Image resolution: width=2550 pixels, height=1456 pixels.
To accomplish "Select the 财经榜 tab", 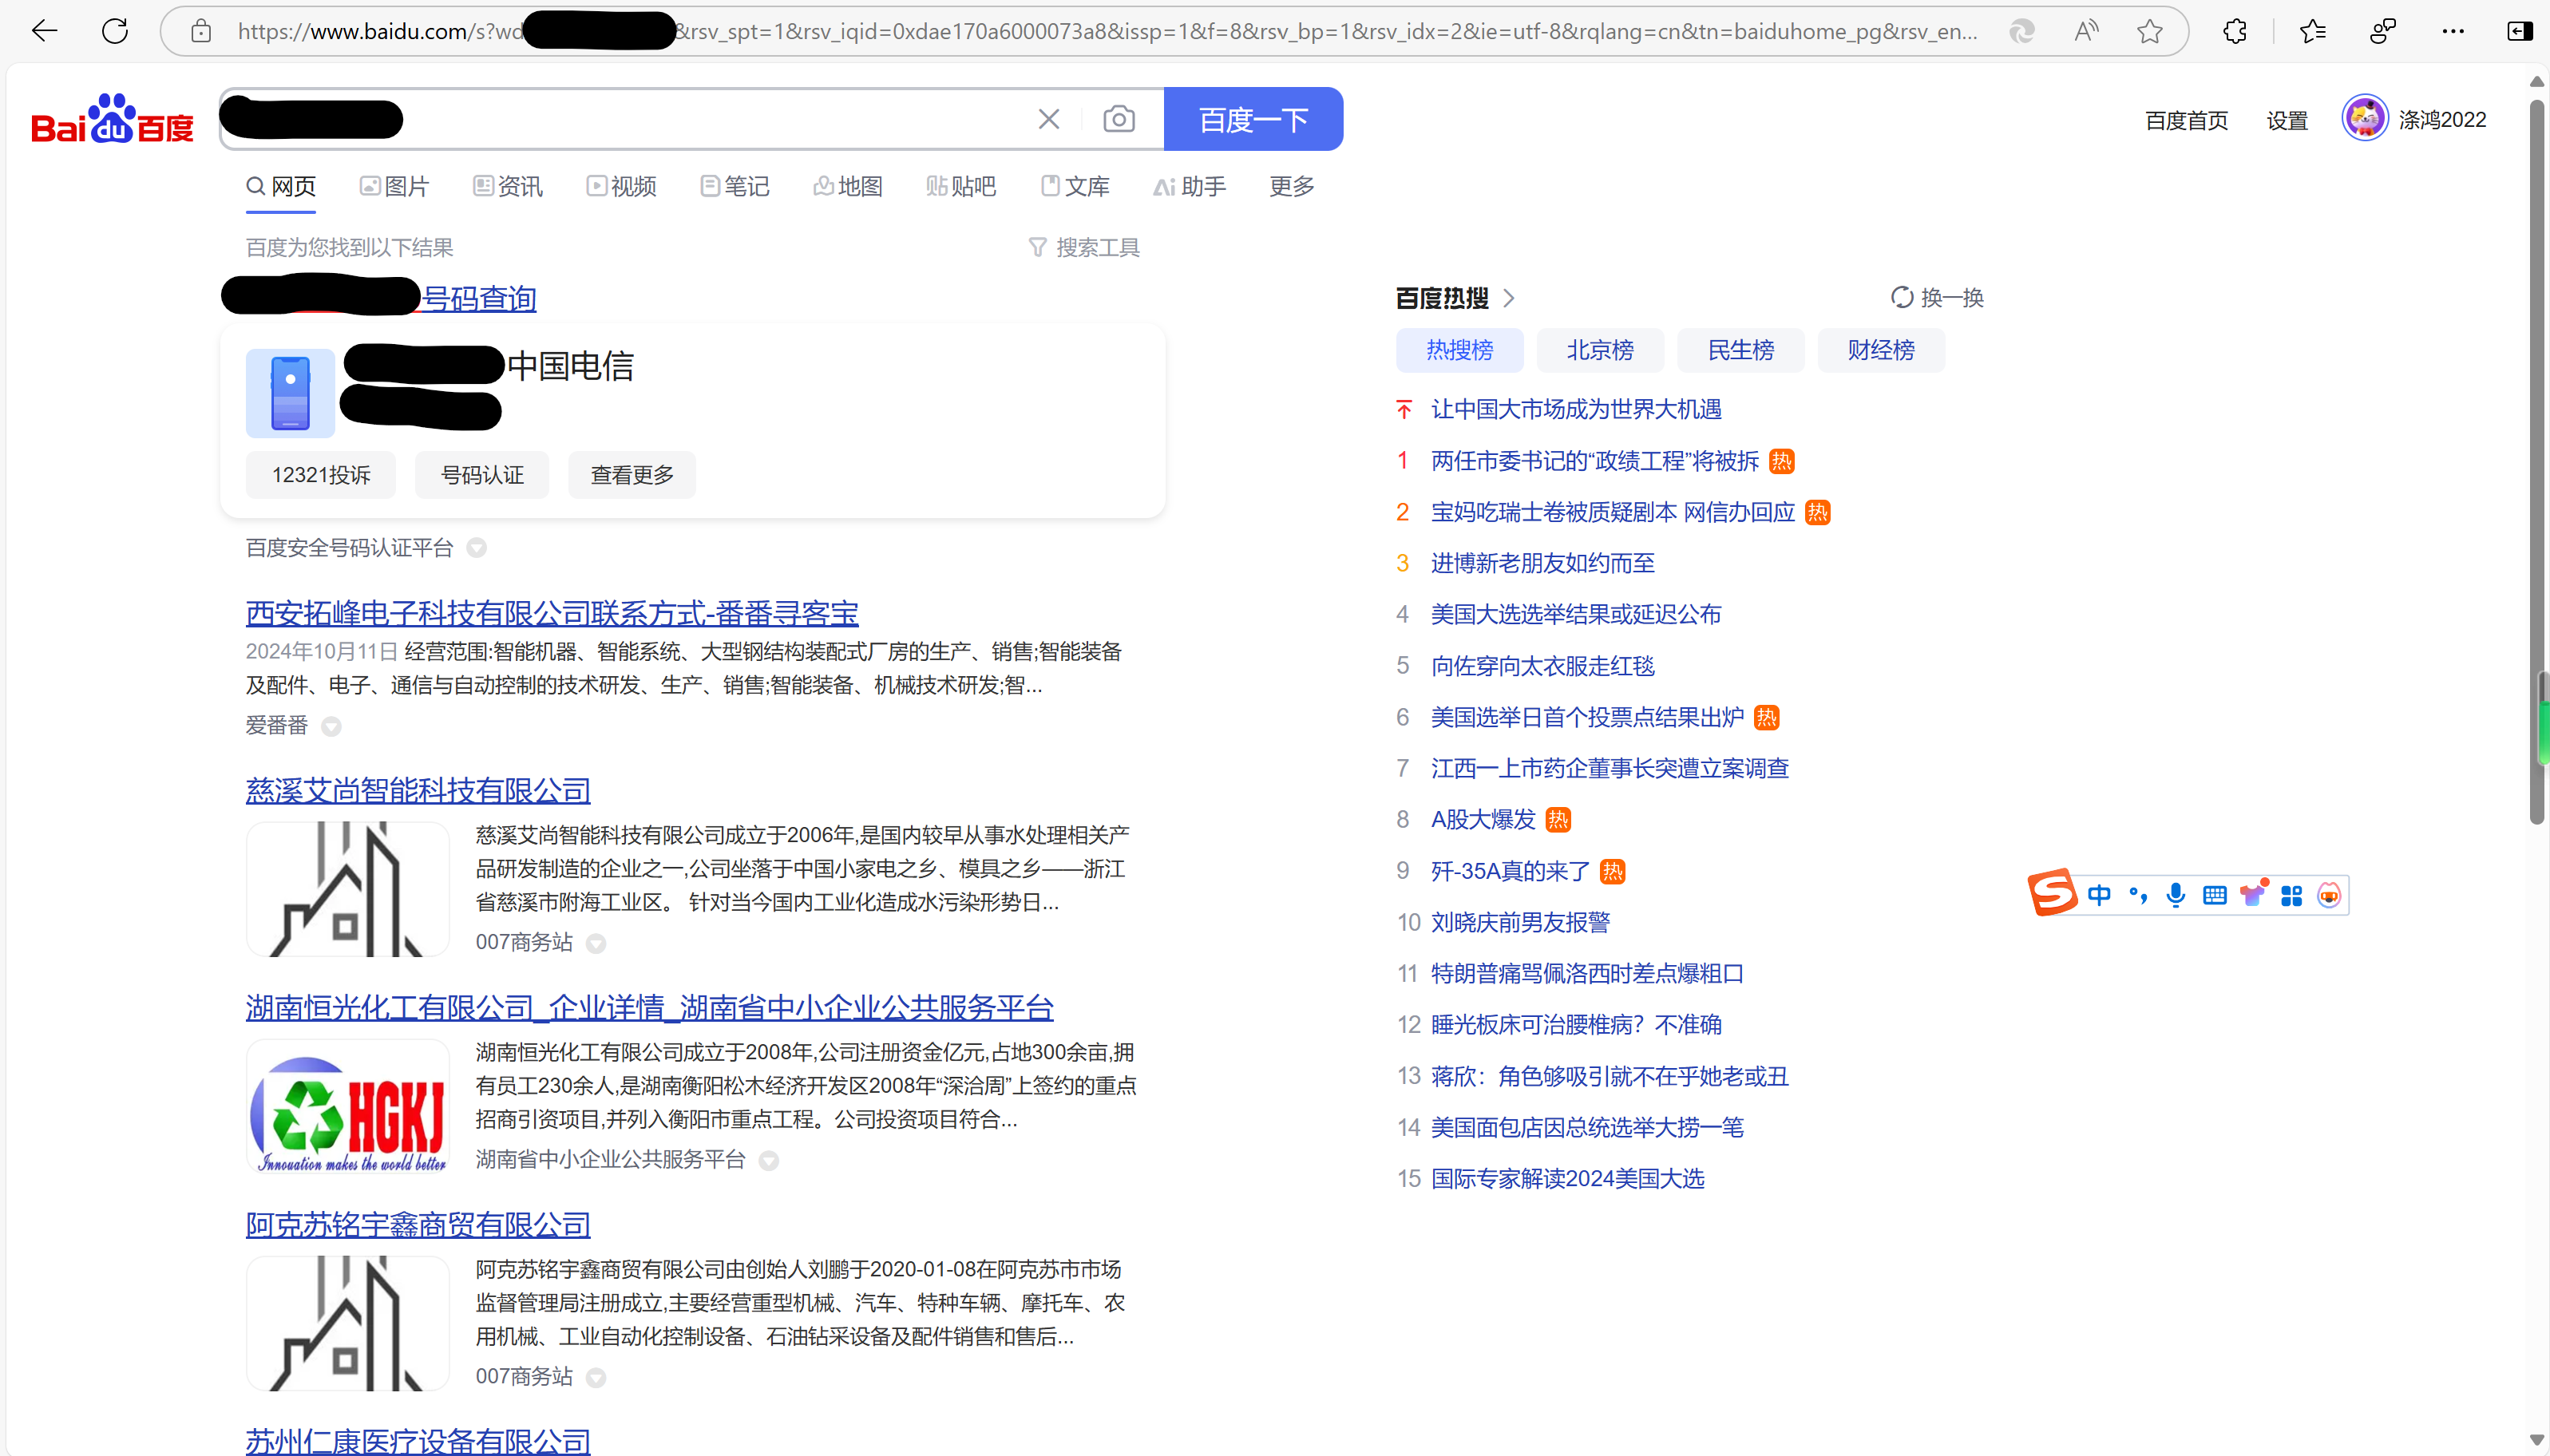I will pyautogui.click(x=1881, y=350).
